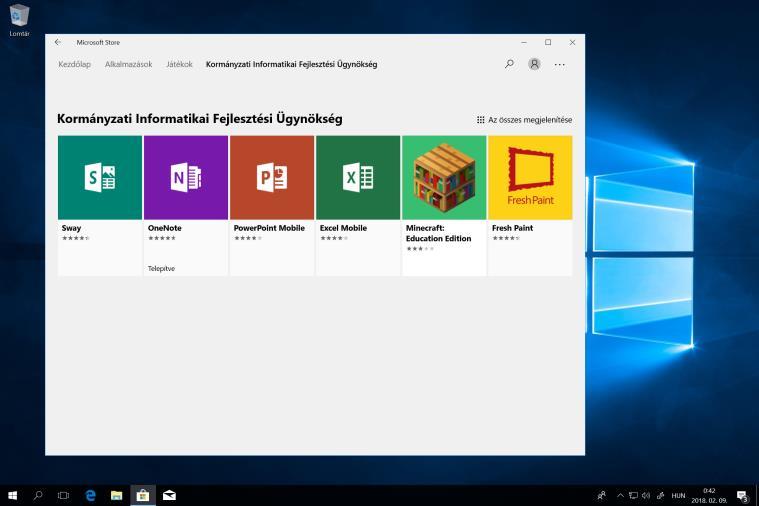Open the Sway app tile

100,205
